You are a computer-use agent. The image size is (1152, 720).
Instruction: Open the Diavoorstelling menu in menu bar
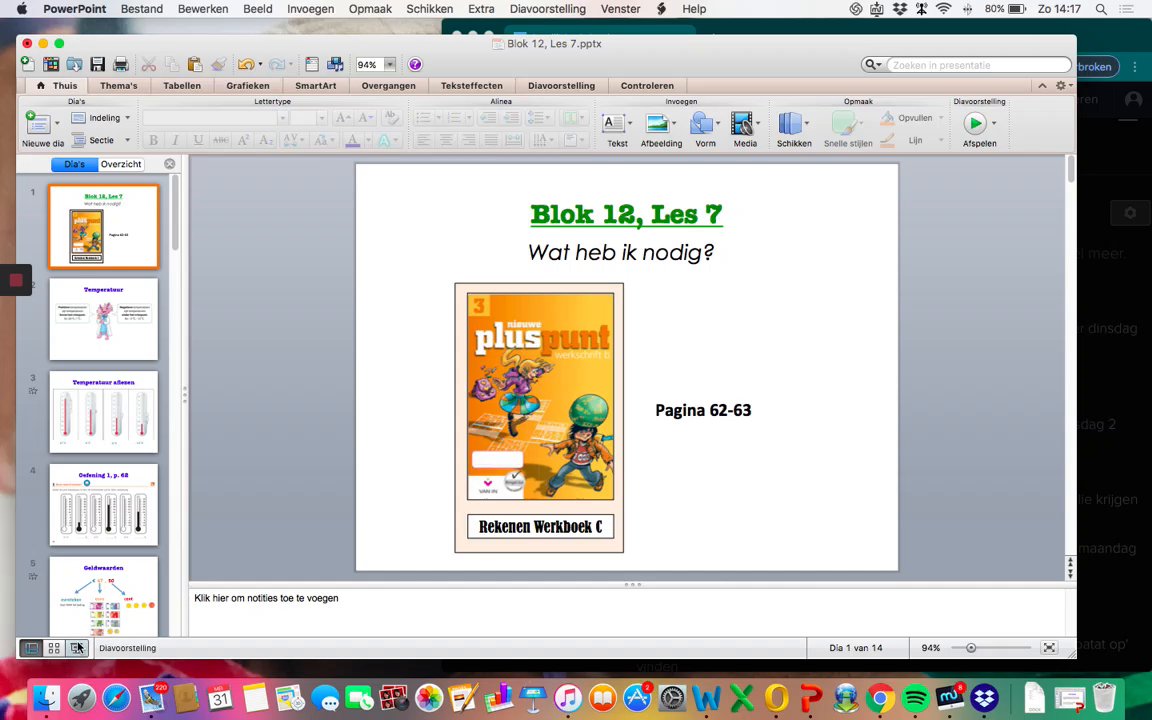548,9
